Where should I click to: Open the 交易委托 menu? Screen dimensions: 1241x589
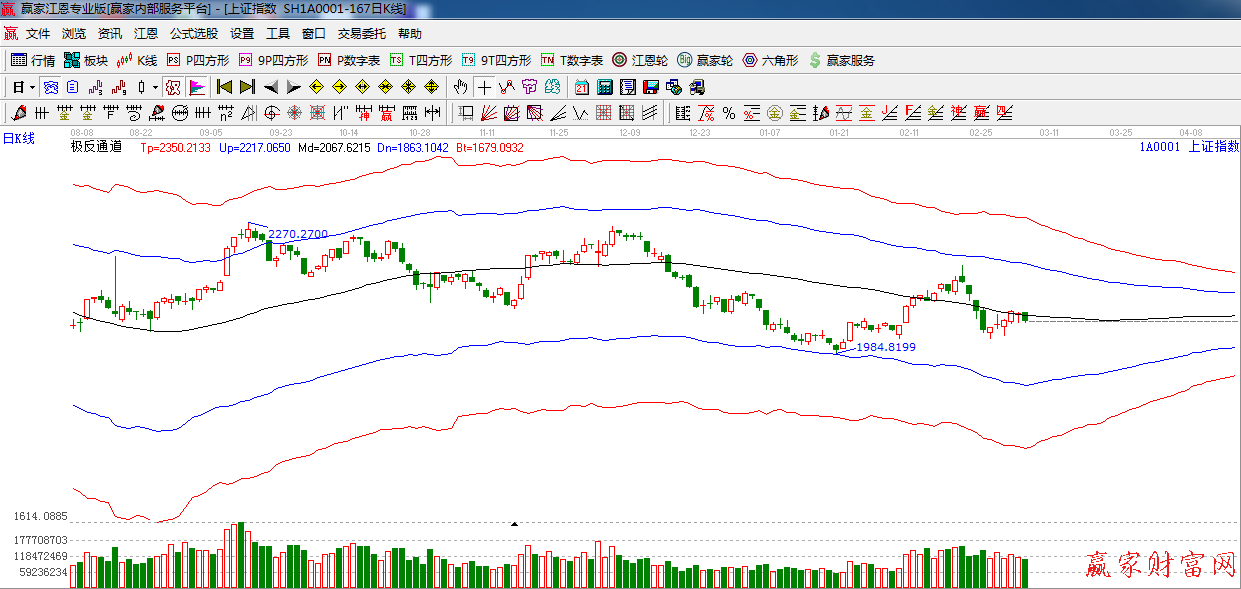point(362,33)
